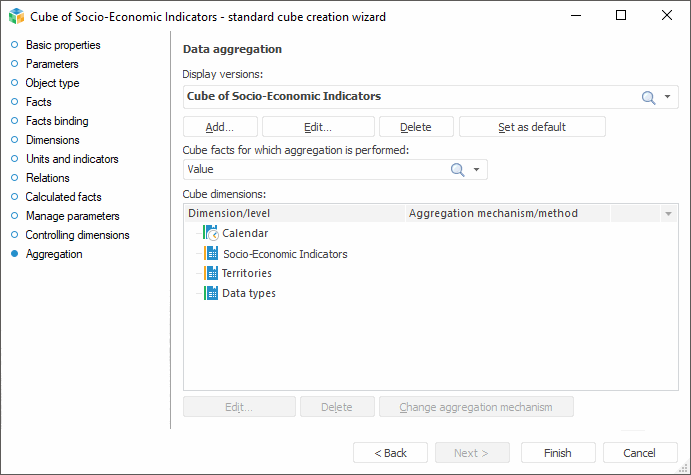Click the Finish button

(x=558, y=453)
